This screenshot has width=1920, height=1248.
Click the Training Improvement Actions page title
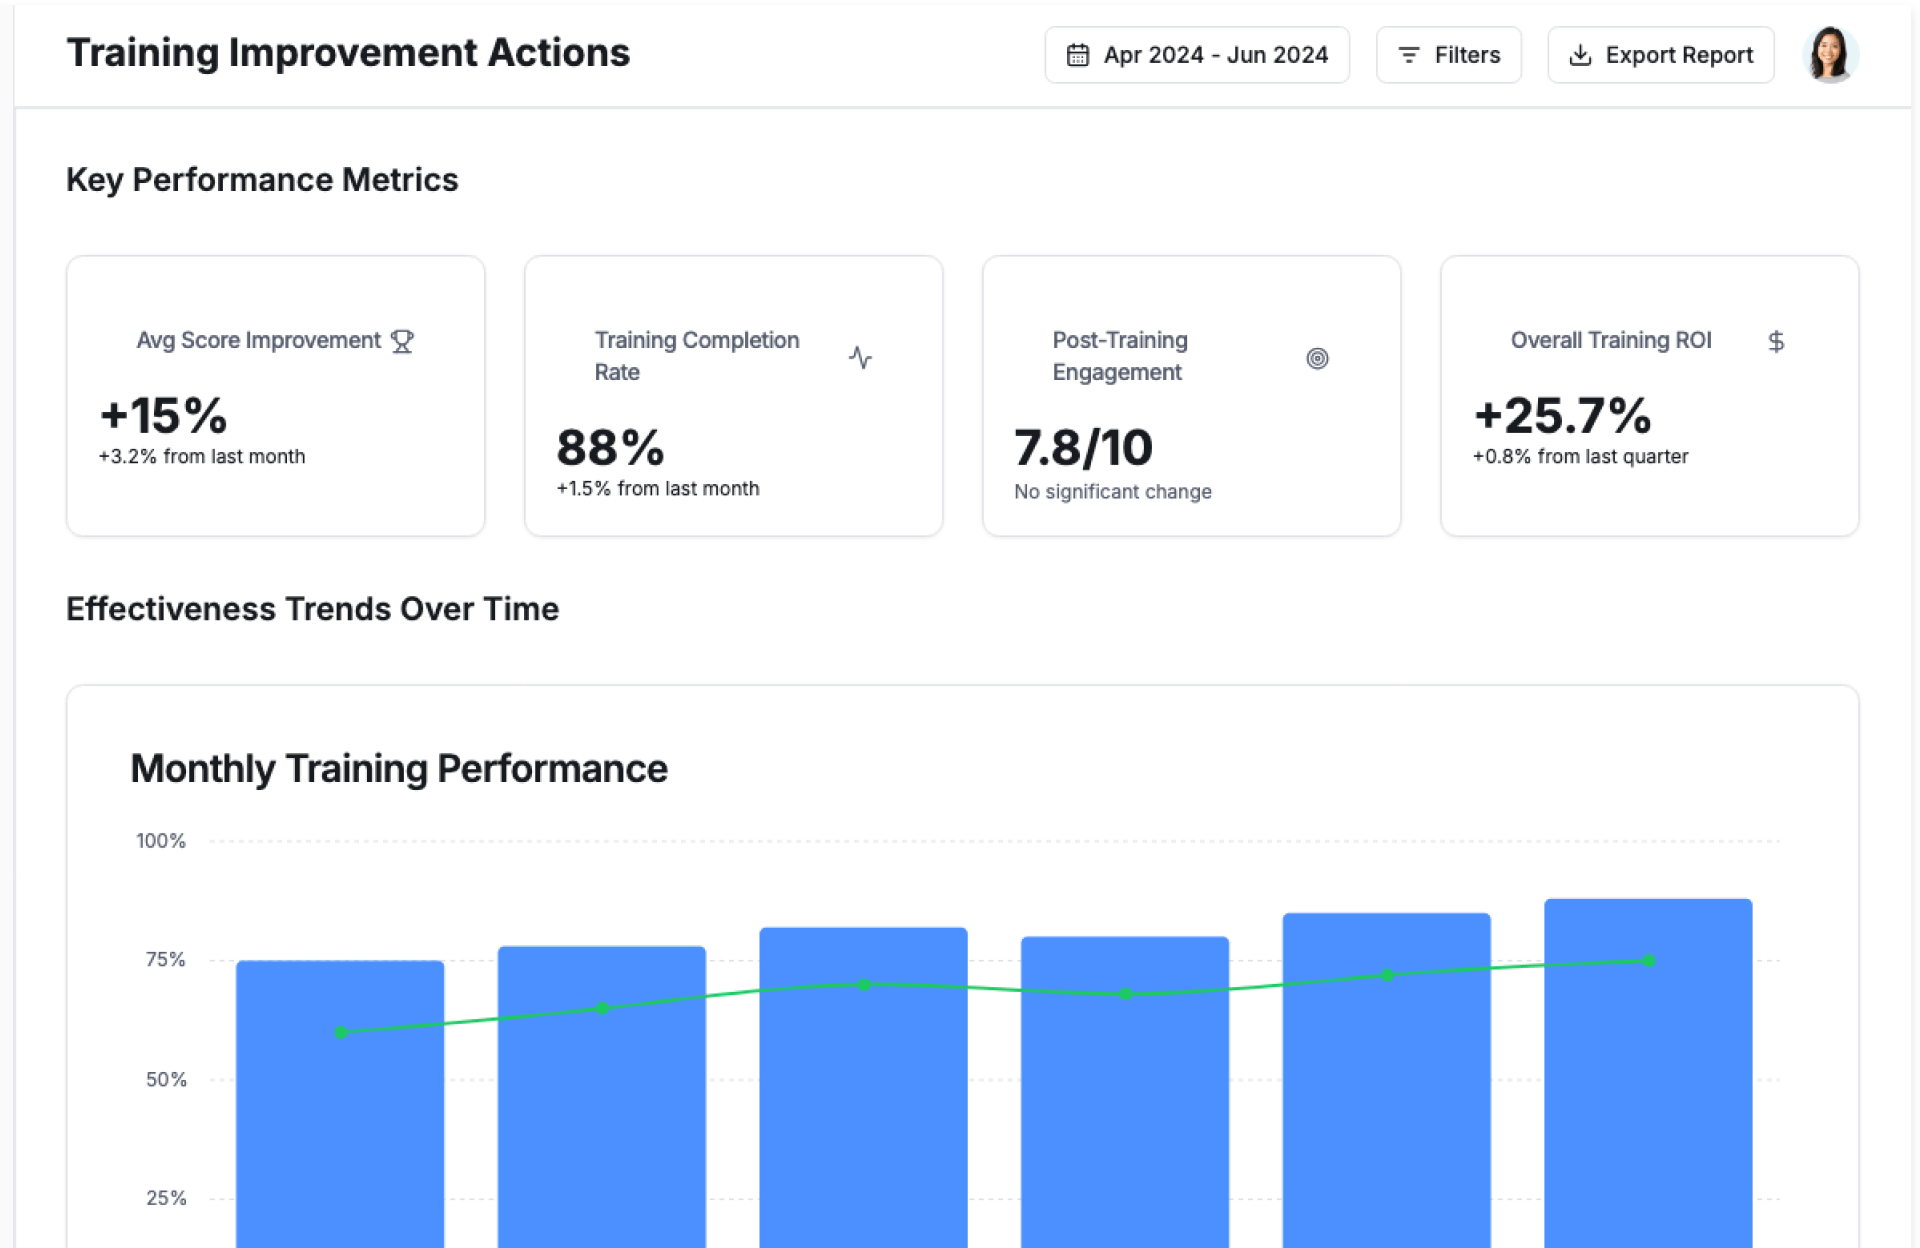(x=348, y=53)
